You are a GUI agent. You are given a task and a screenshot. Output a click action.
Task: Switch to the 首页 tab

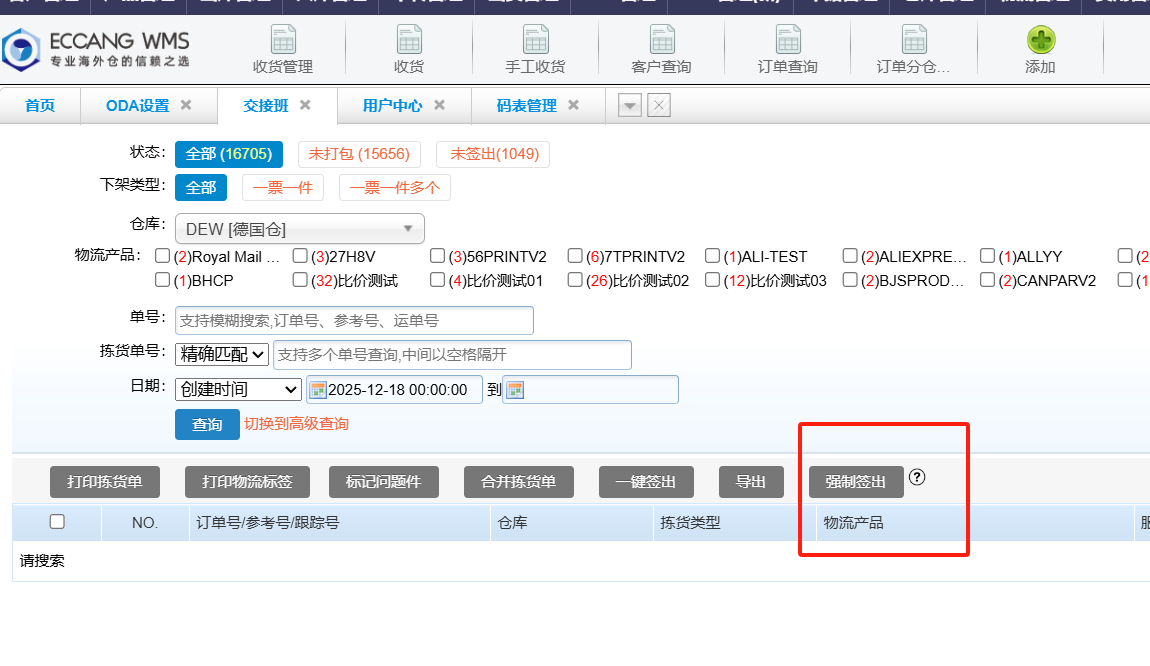click(40, 106)
